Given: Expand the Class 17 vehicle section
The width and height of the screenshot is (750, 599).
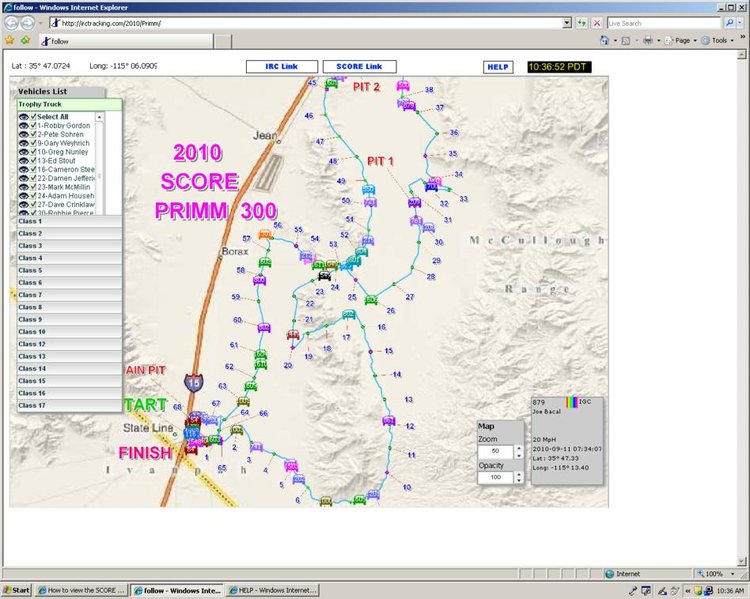Looking at the screenshot, I should (x=69, y=406).
